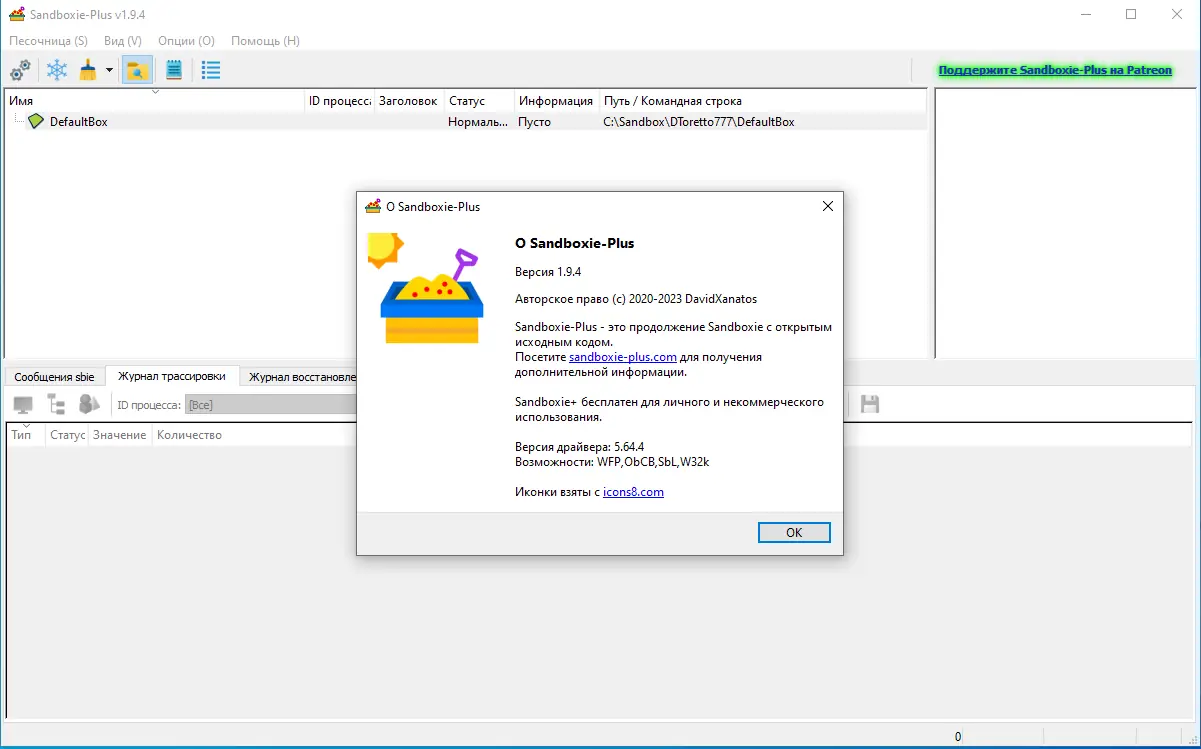Open the Опции (O) menu

pos(186,41)
